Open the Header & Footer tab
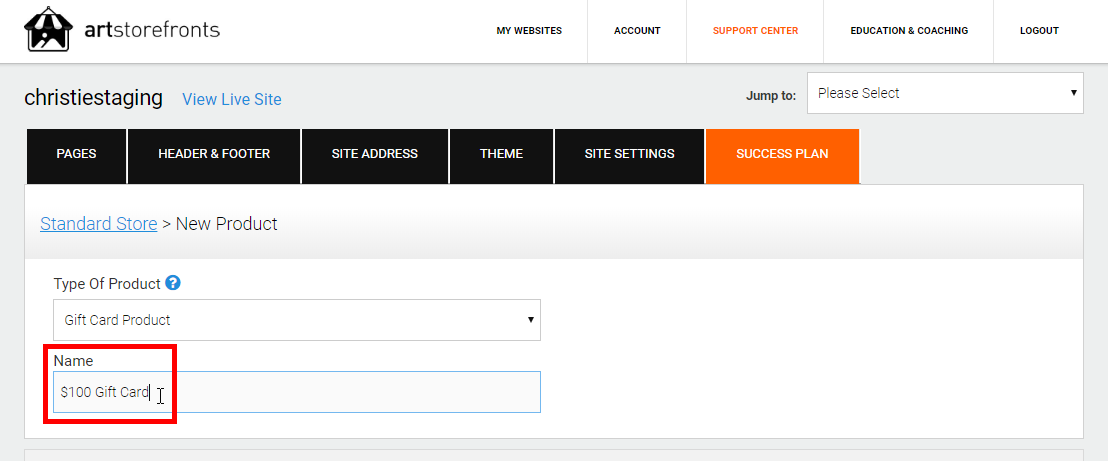The image size is (1108, 461). [x=214, y=154]
